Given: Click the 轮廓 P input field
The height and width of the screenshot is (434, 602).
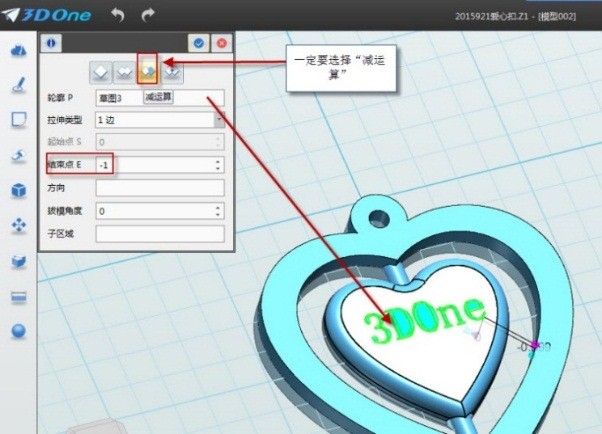Looking at the screenshot, I should tap(118, 97).
